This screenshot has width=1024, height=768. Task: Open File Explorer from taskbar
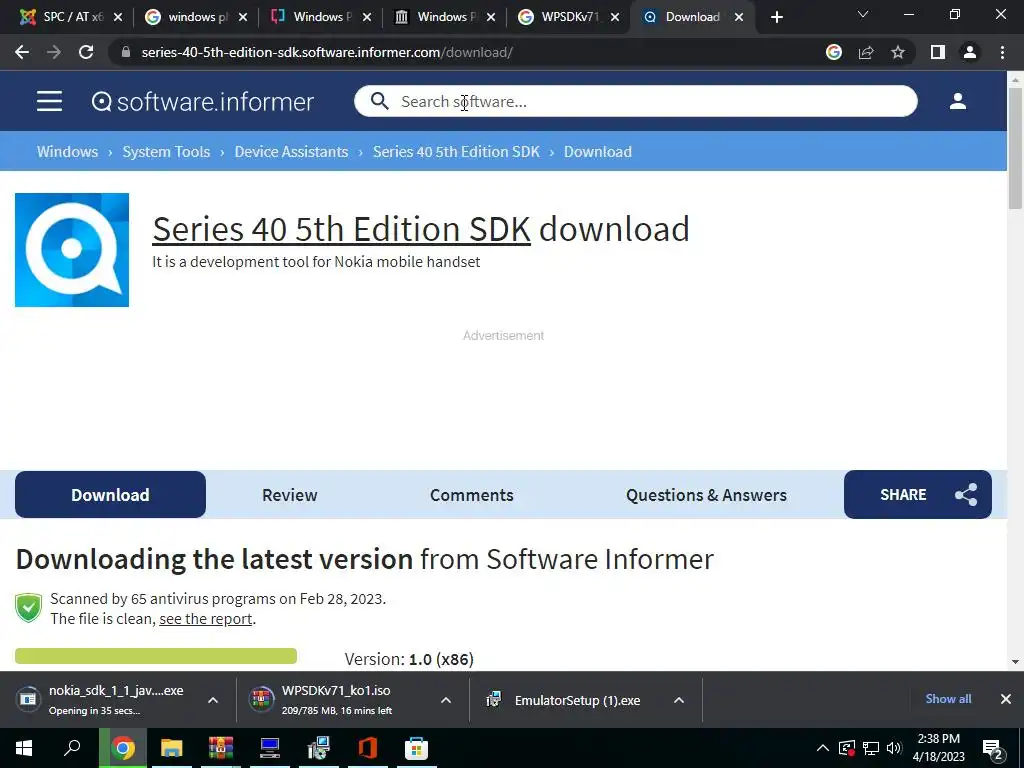171,748
